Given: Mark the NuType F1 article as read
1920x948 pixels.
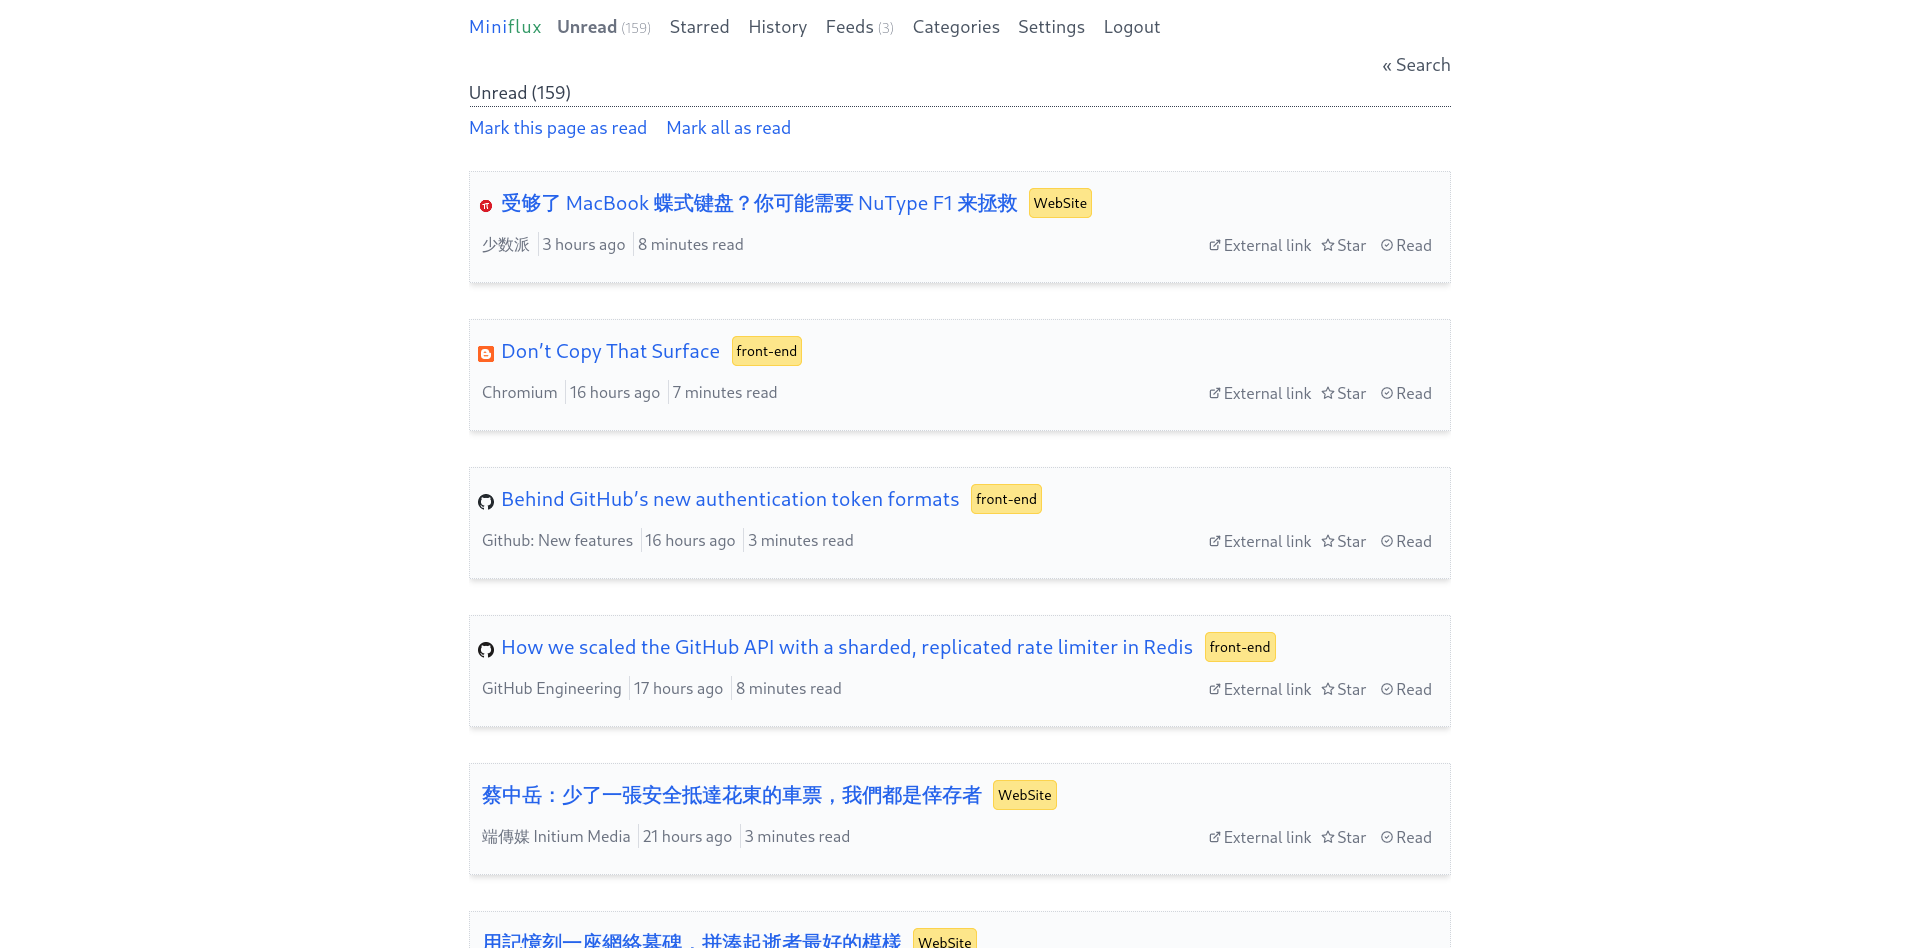Looking at the screenshot, I should 1406,246.
